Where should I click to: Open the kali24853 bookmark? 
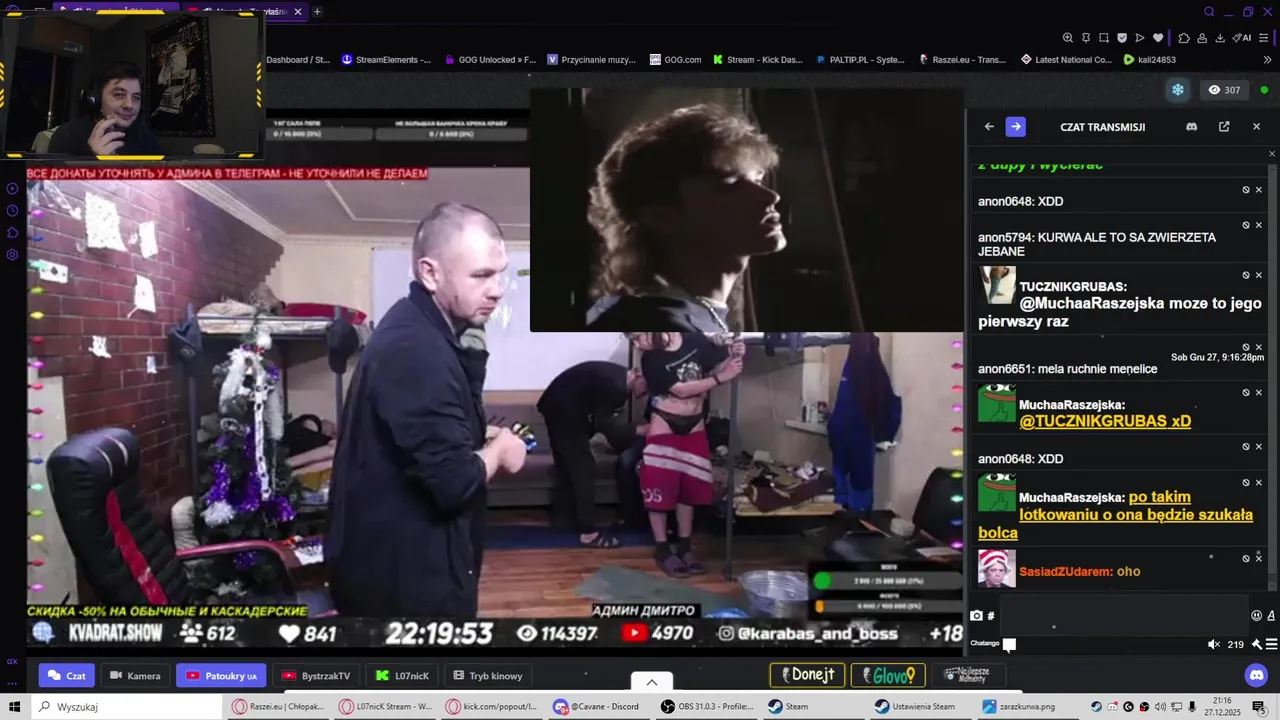point(1150,59)
